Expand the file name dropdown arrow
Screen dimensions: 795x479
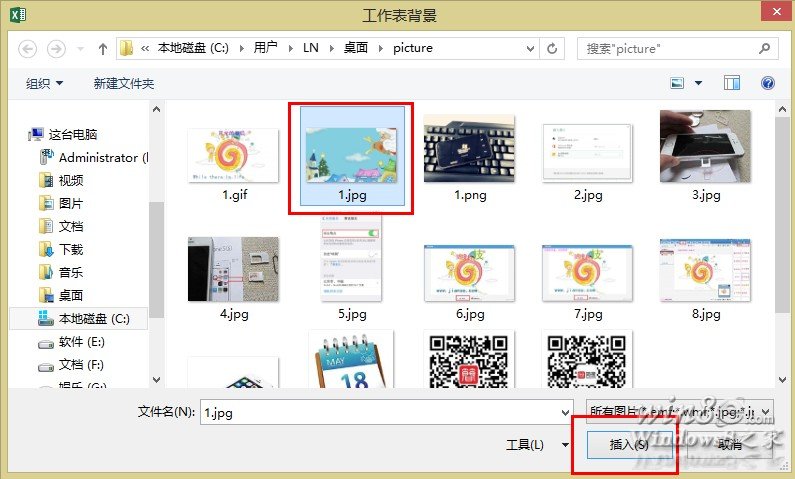pos(566,412)
